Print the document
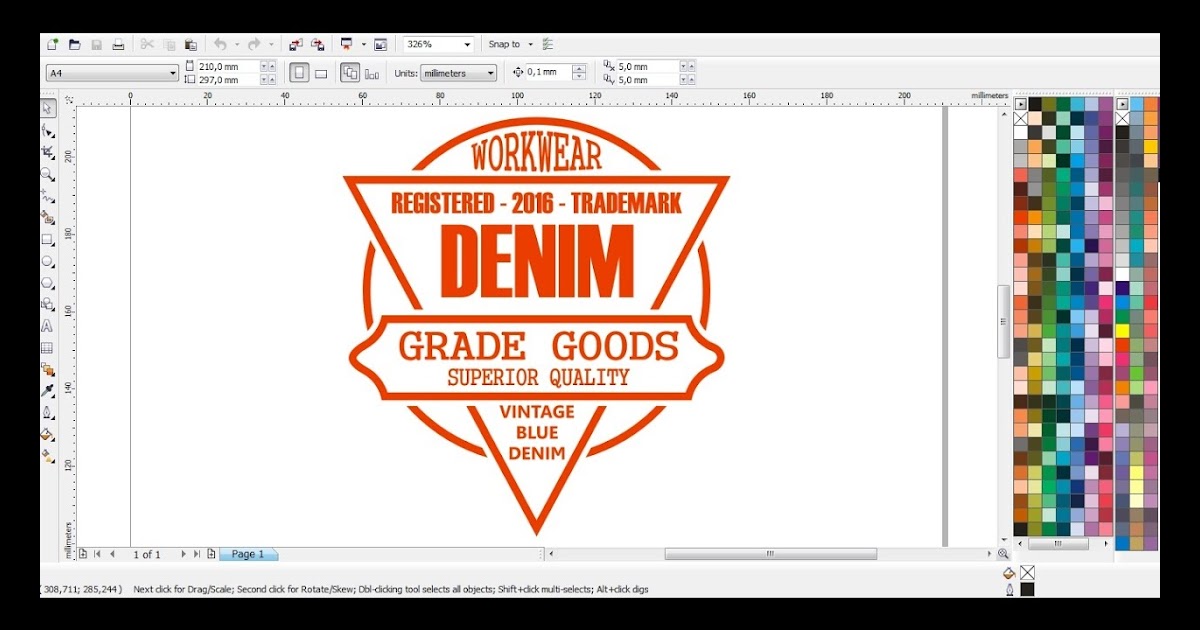The image size is (1200, 630). 118,44
